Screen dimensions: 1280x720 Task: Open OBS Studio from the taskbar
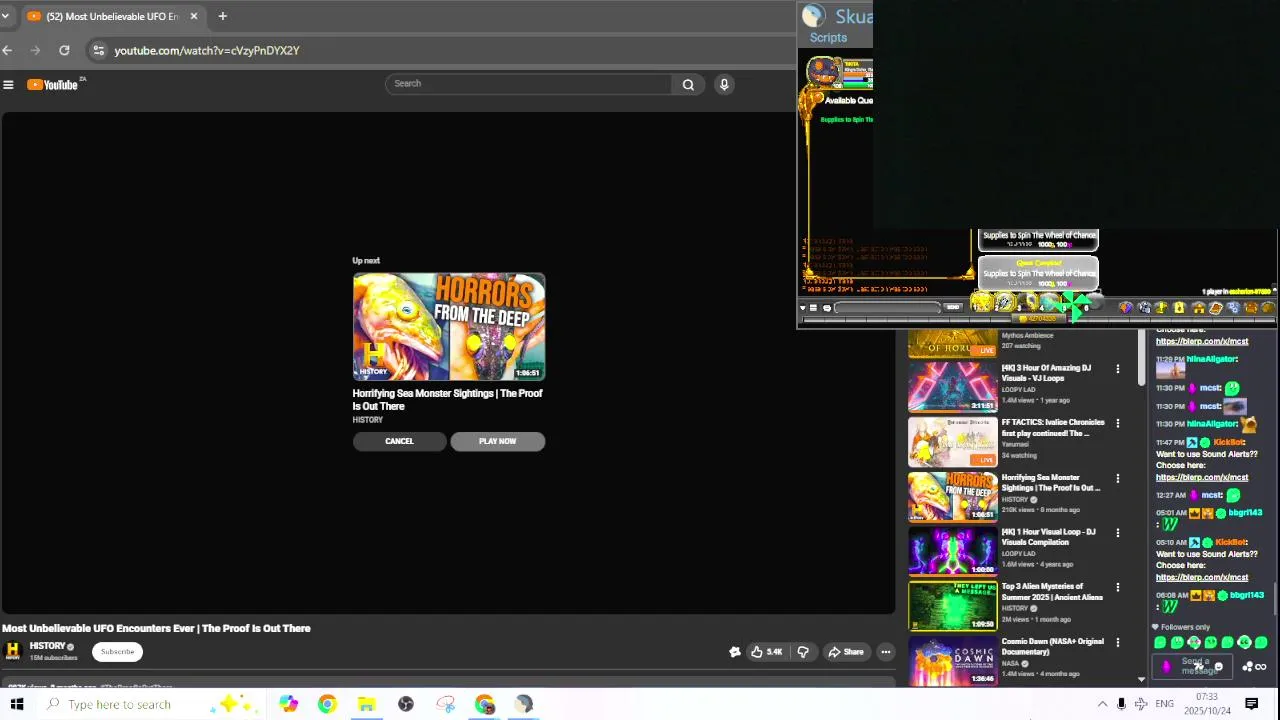coord(405,704)
